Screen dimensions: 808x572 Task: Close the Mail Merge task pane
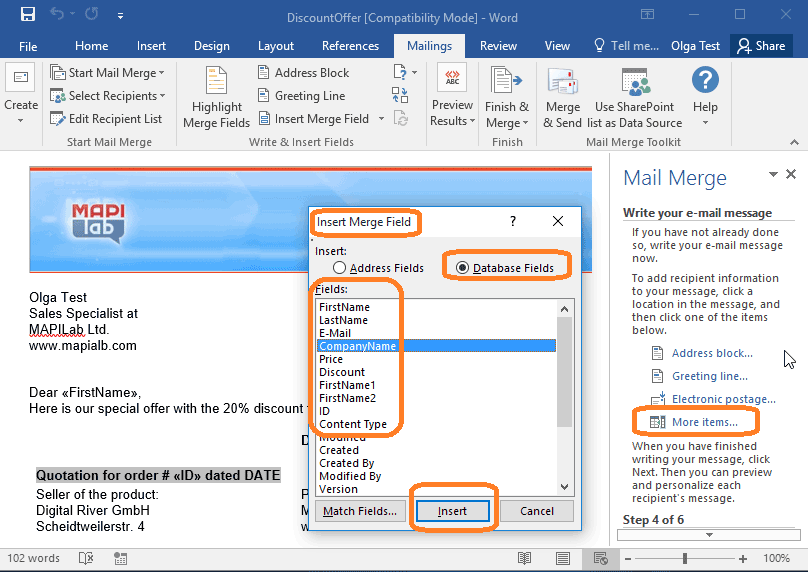tap(791, 174)
